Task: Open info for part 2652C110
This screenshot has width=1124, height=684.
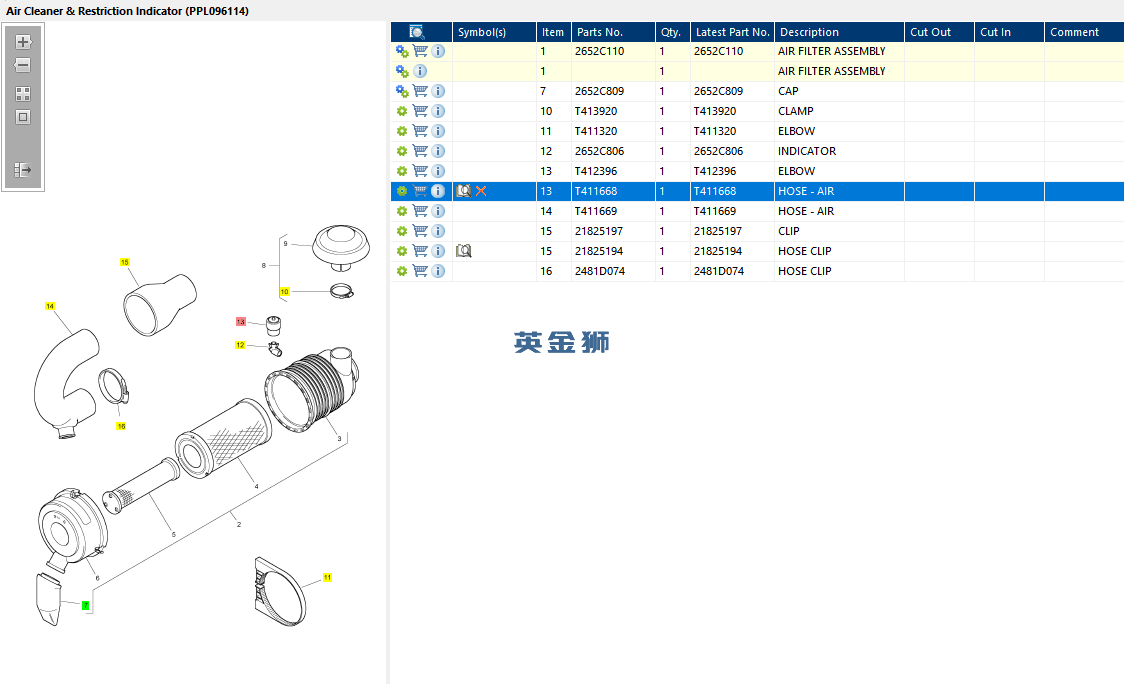Action: [438, 51]
